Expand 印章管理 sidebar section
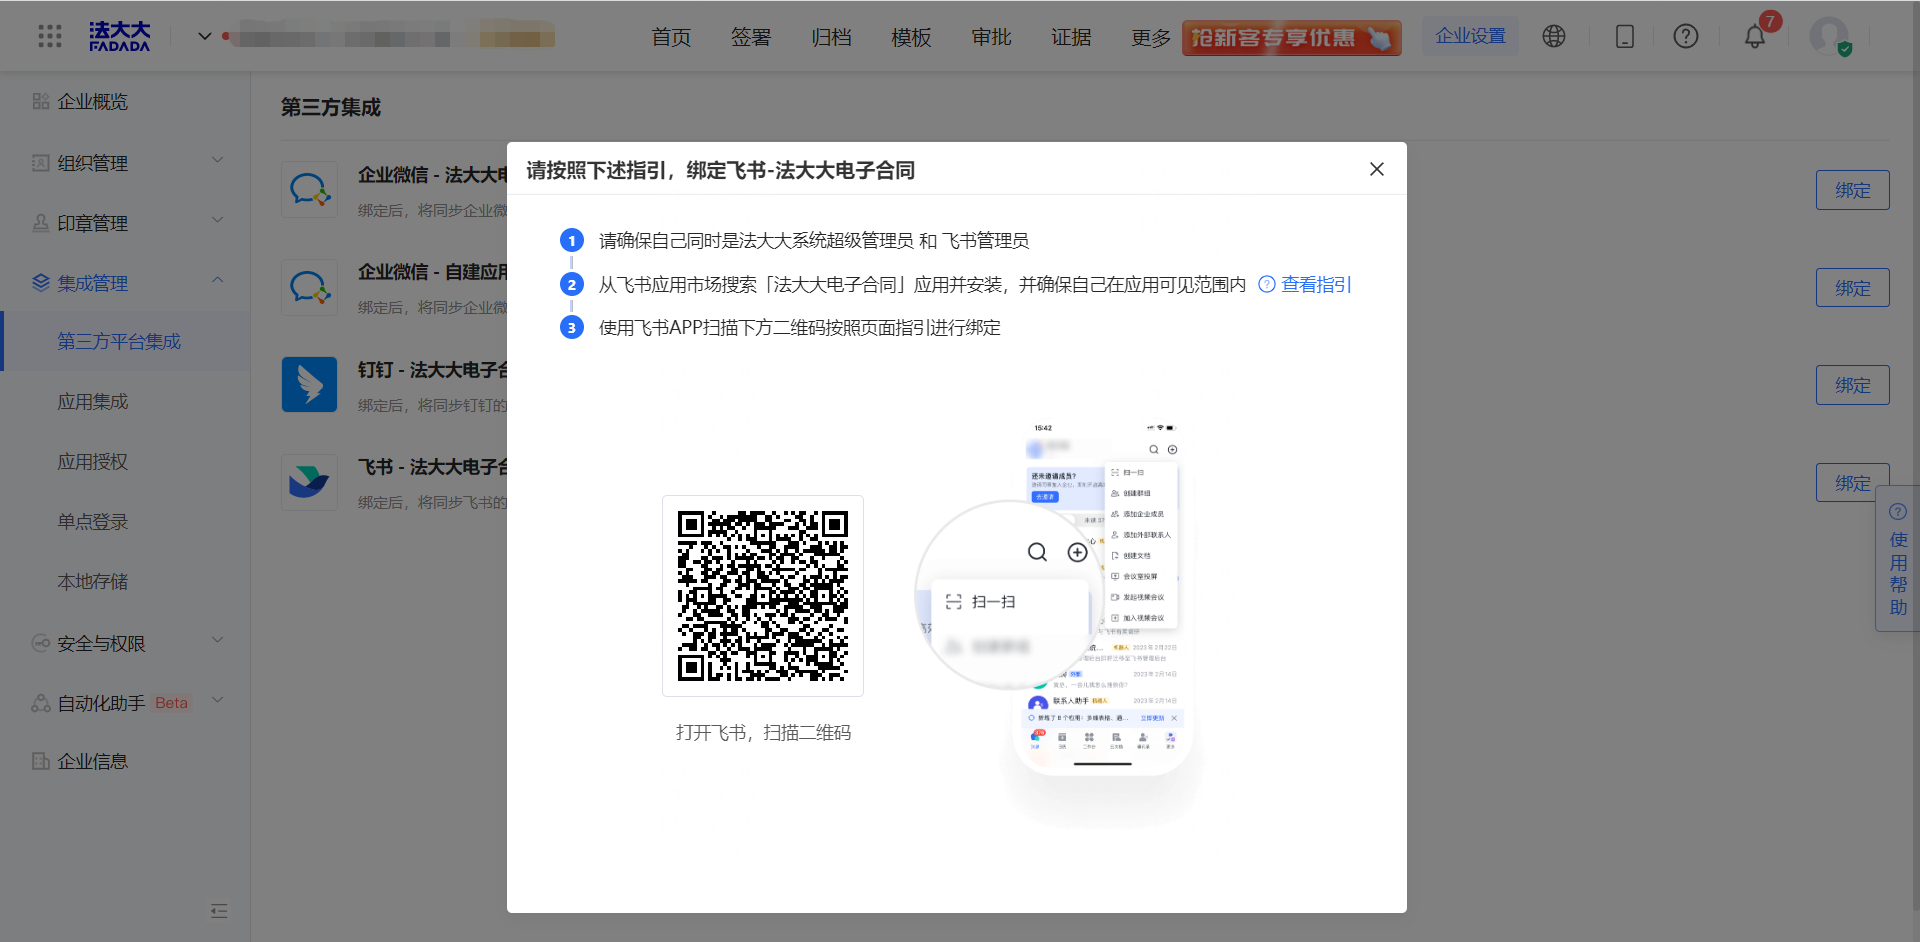1920x942 pixels. tap(125, 223)
